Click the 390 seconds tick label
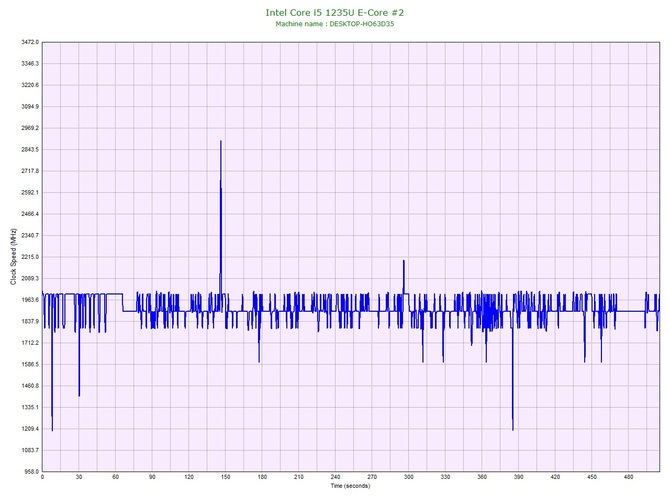 pos(519,477)
